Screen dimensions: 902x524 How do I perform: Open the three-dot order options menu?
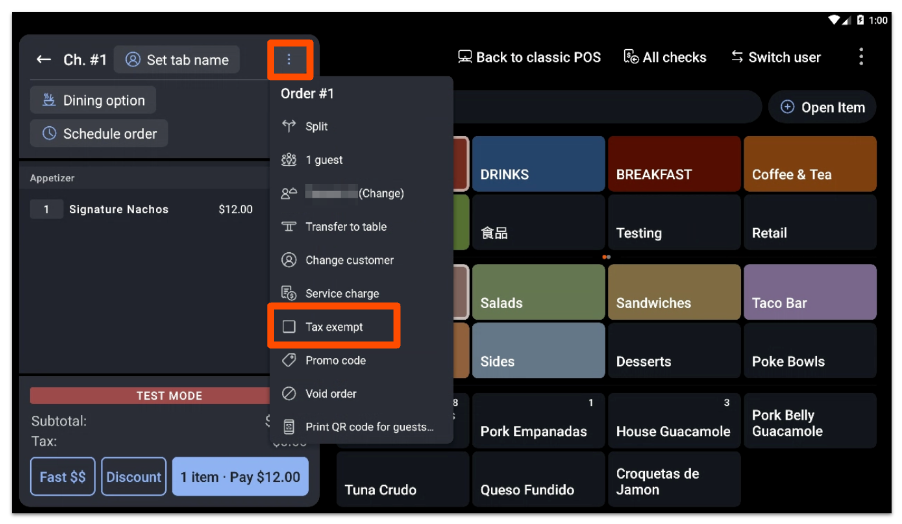tap(289, 60)
